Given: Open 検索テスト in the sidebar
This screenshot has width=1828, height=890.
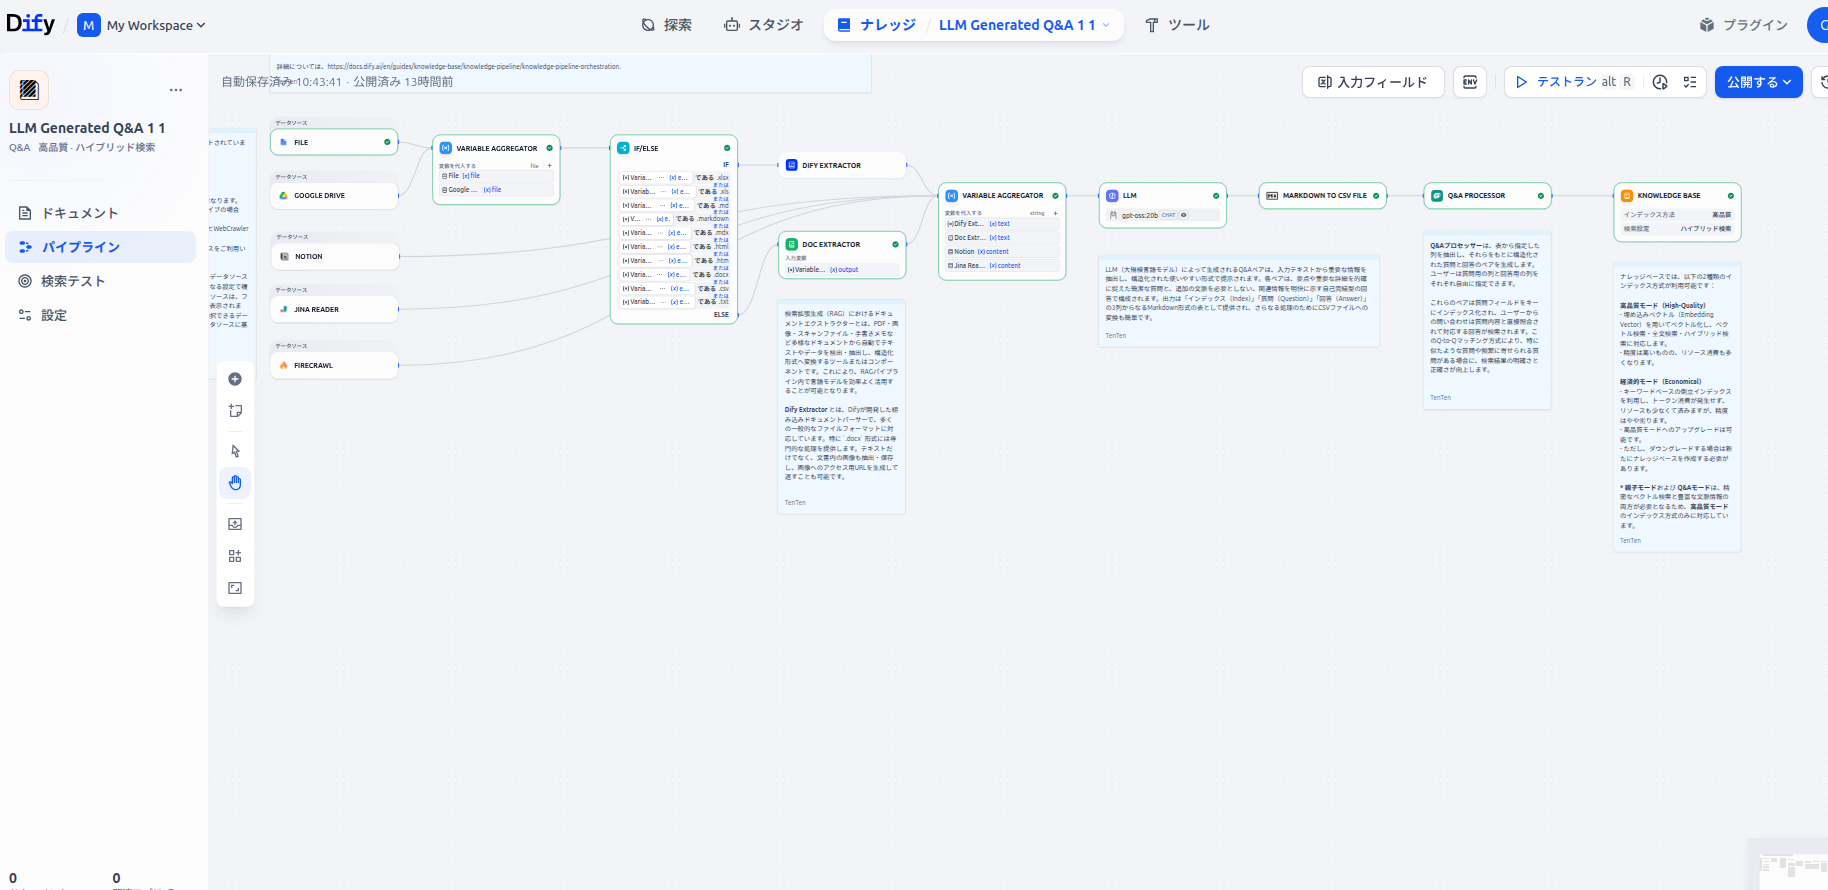Looking at the screenshot, I should 101,281.
